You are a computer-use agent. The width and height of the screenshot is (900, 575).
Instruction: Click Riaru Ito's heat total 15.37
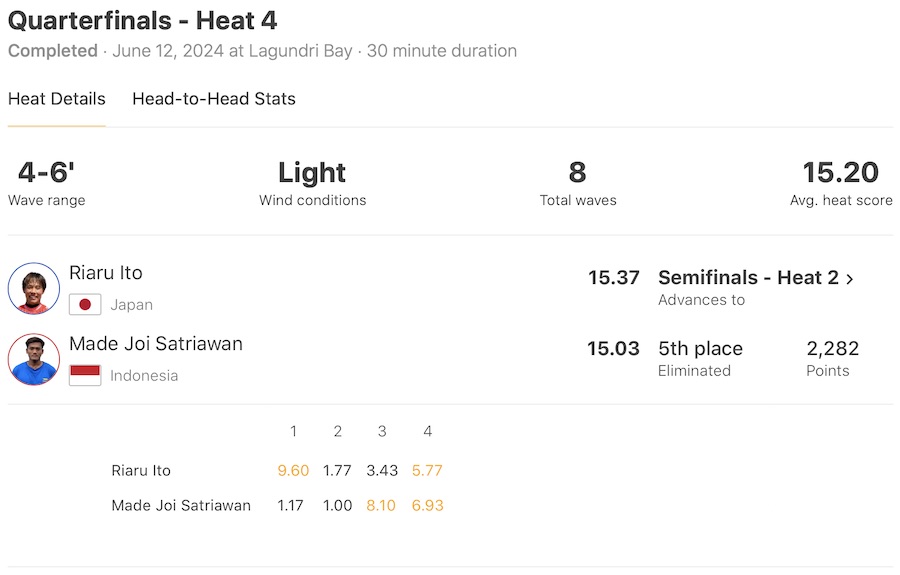[613, 278]
